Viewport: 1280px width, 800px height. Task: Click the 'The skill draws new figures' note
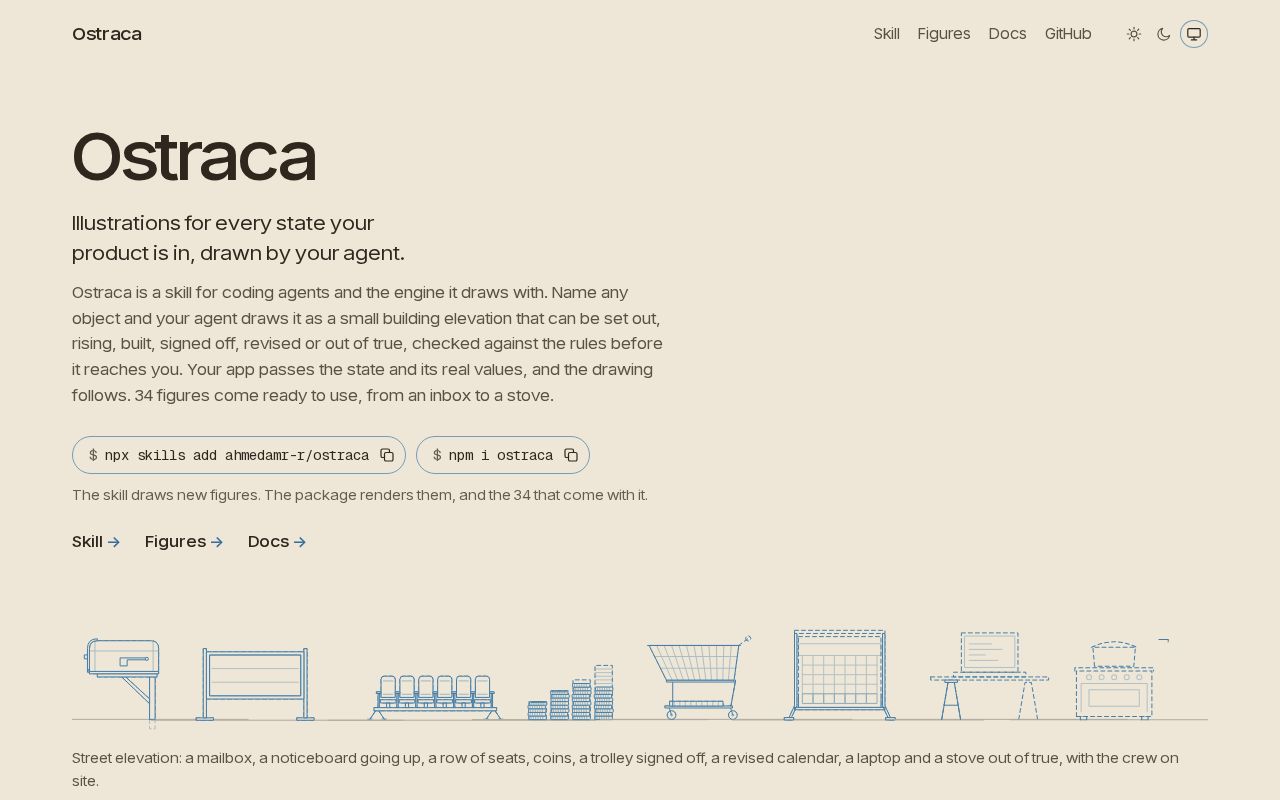360,495
